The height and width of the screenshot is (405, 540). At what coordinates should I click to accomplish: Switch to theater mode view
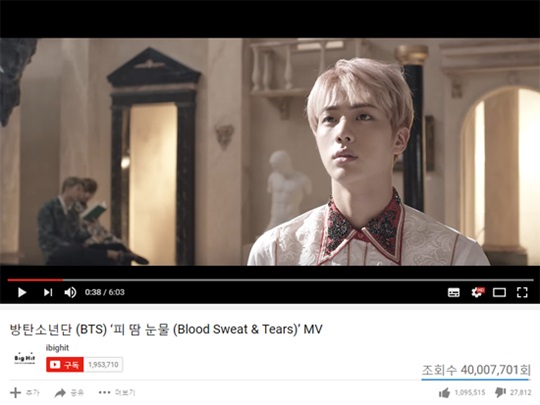click(x=499, y=292)
